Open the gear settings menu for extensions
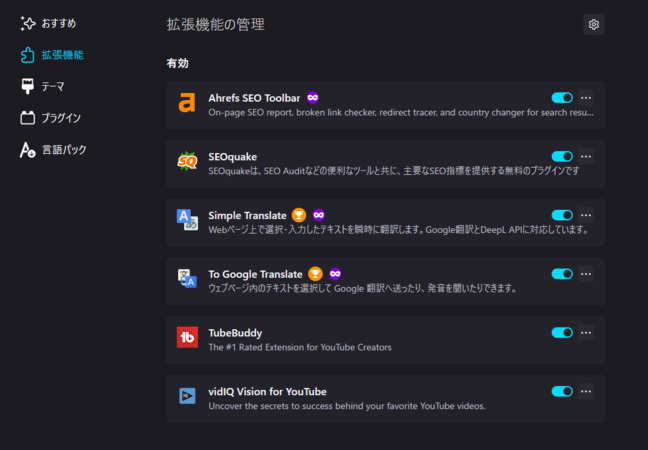 (x=593, y=24)
